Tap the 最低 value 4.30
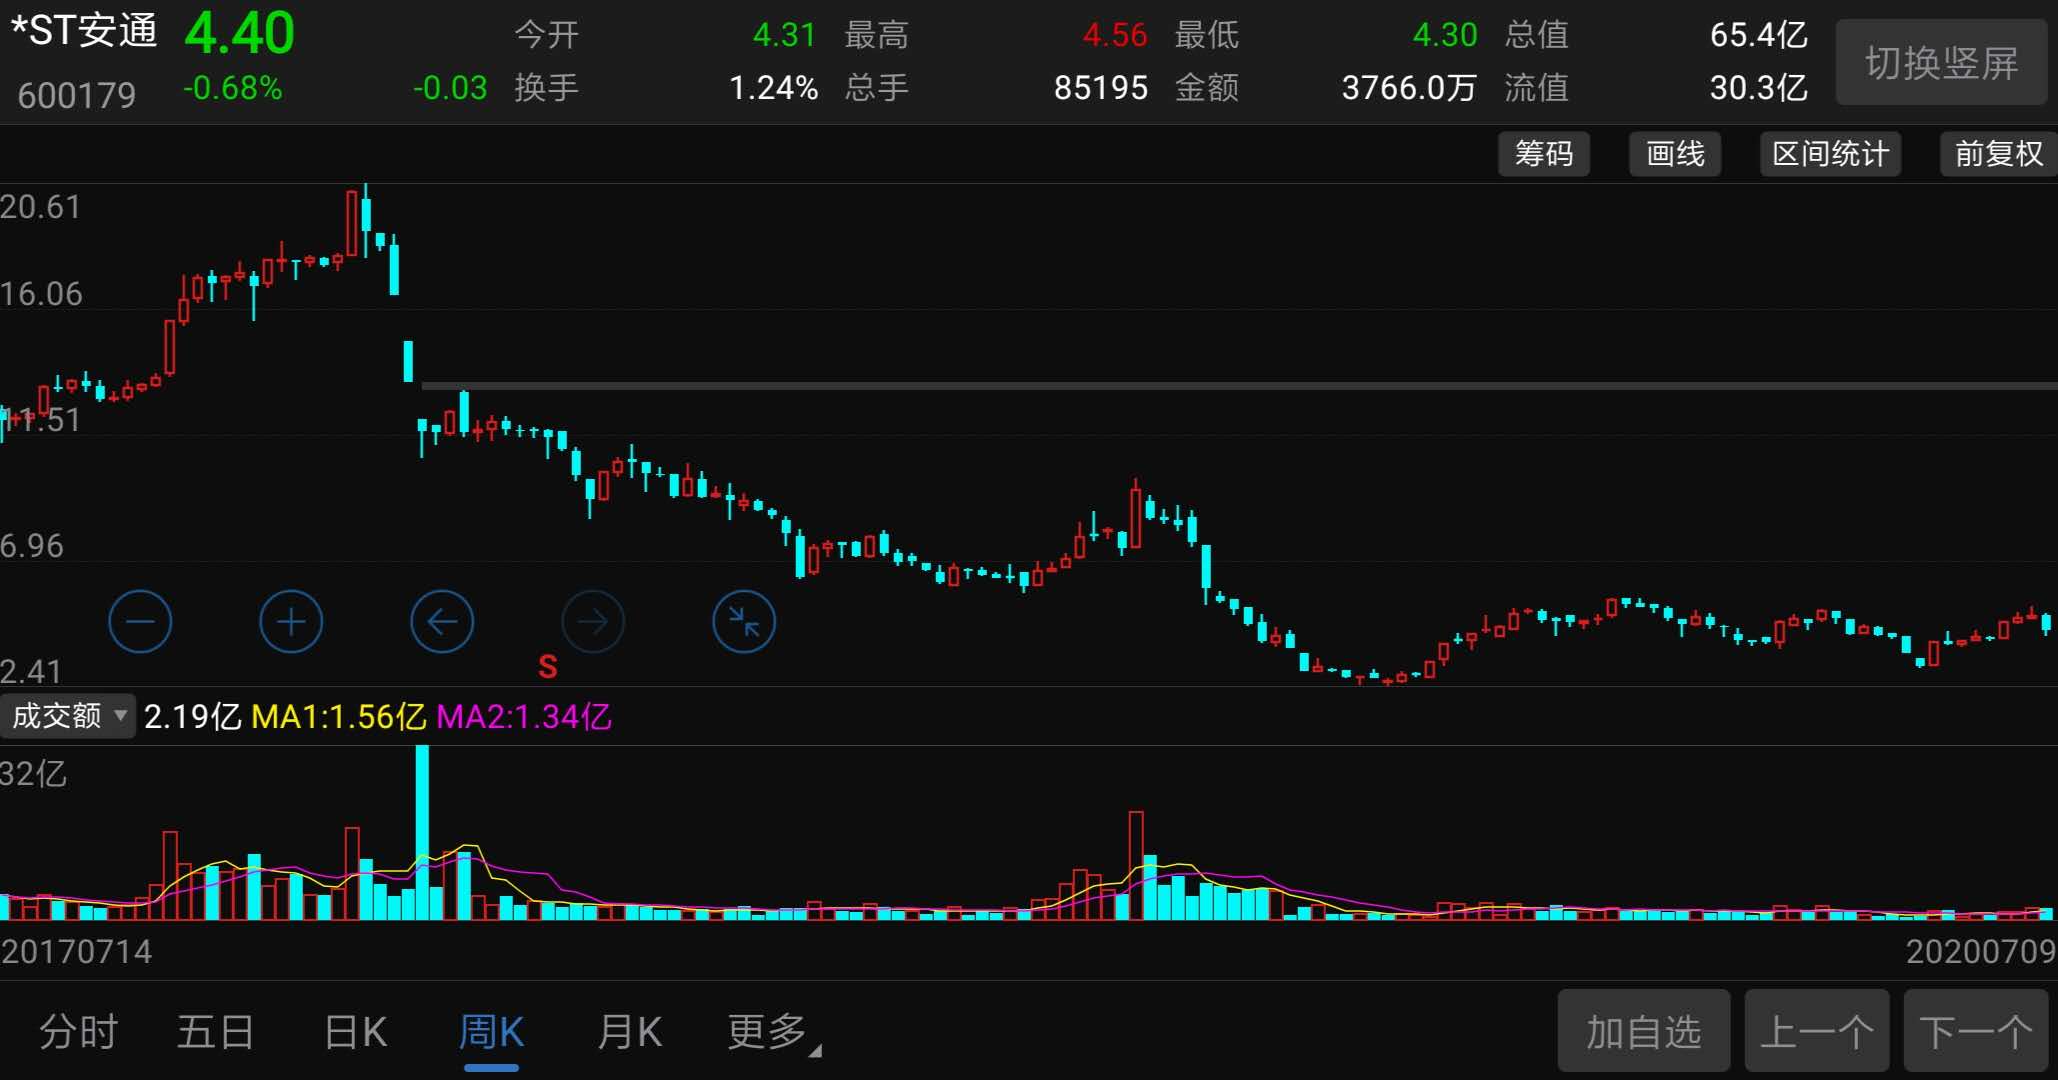 pos(1445,35)
